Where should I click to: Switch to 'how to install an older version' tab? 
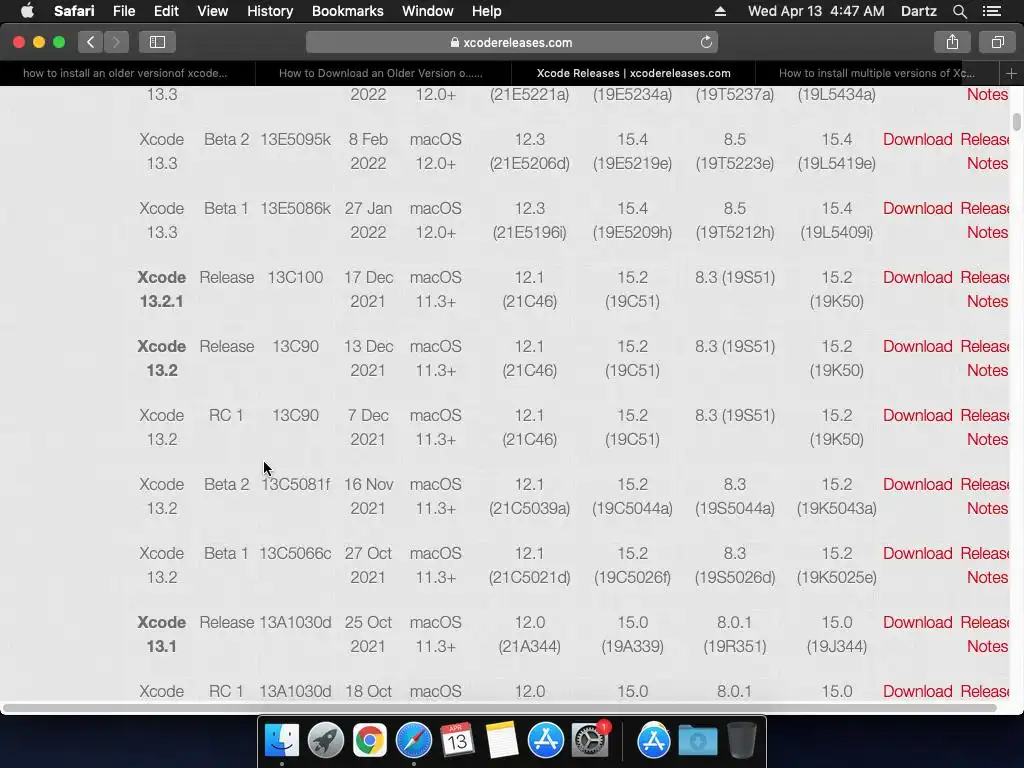click(125, 73)
